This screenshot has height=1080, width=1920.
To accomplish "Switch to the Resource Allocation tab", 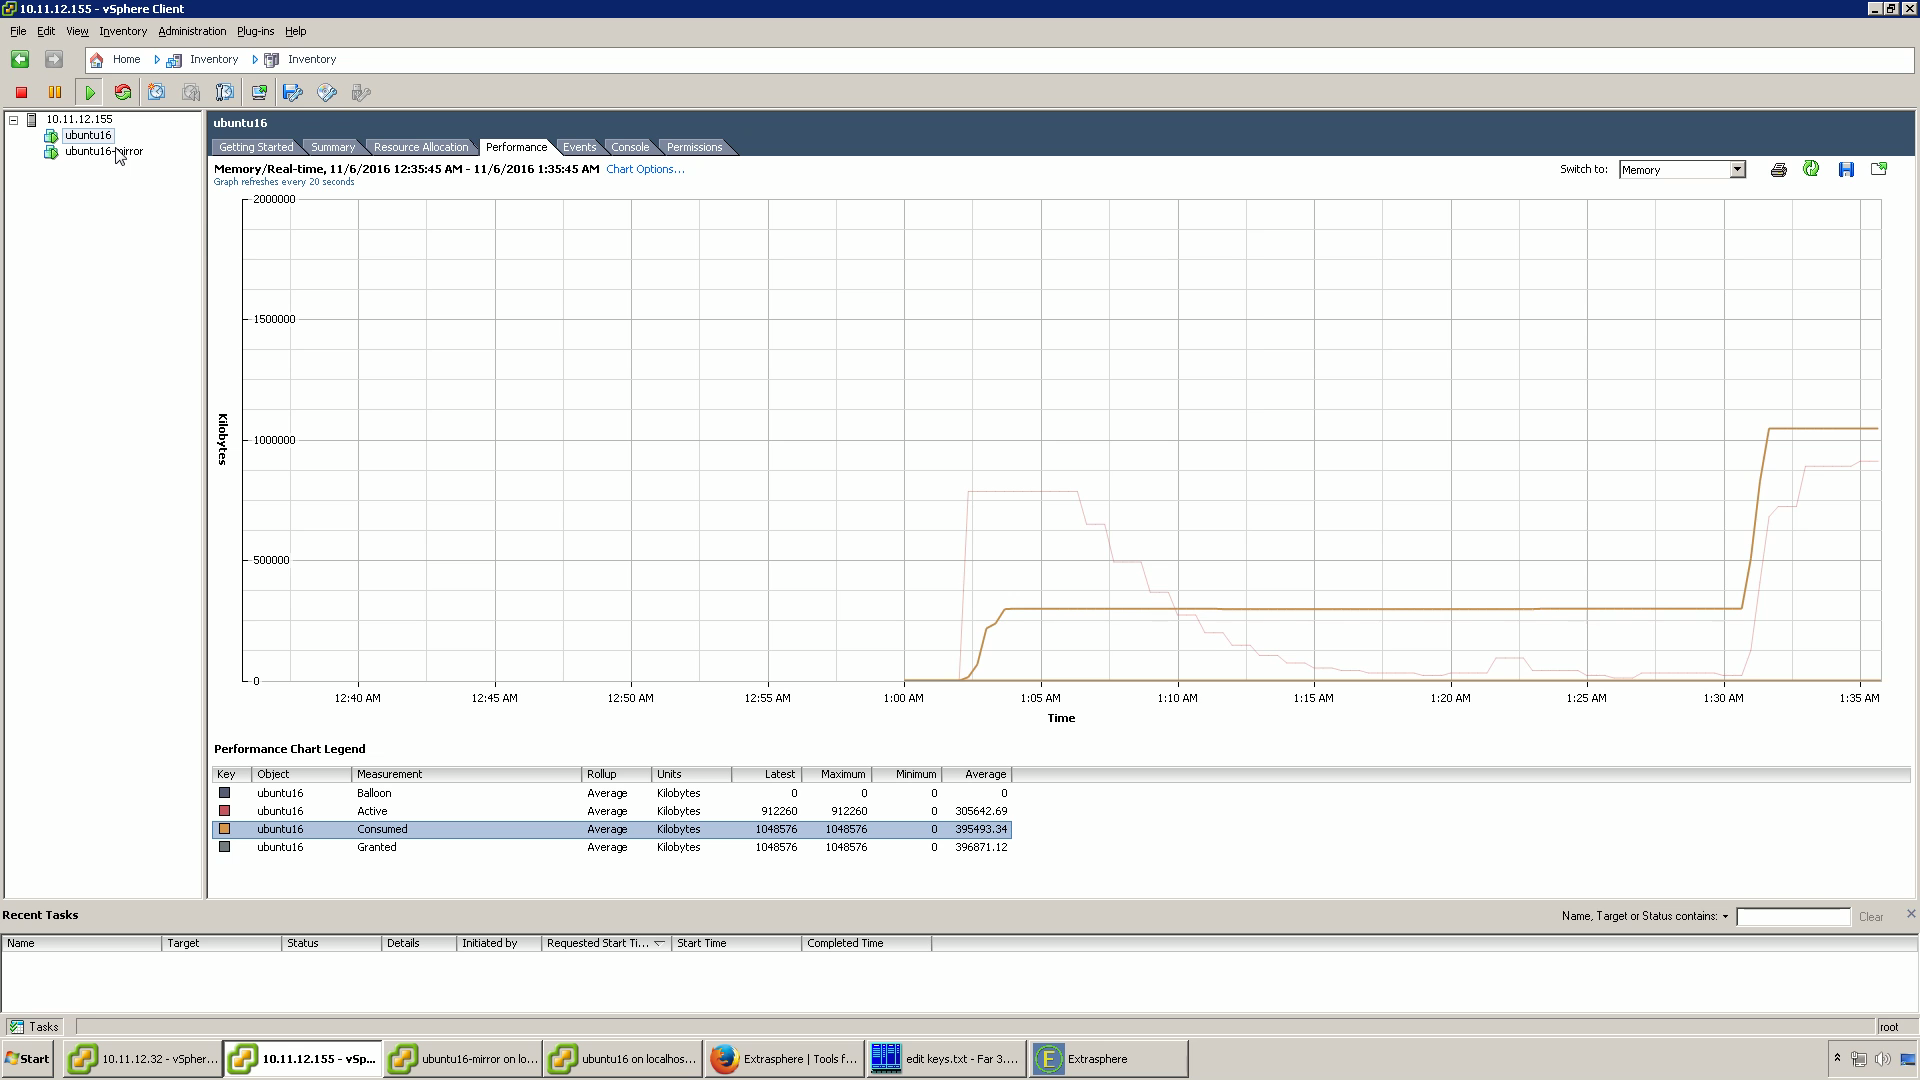I will click(420, 147).
